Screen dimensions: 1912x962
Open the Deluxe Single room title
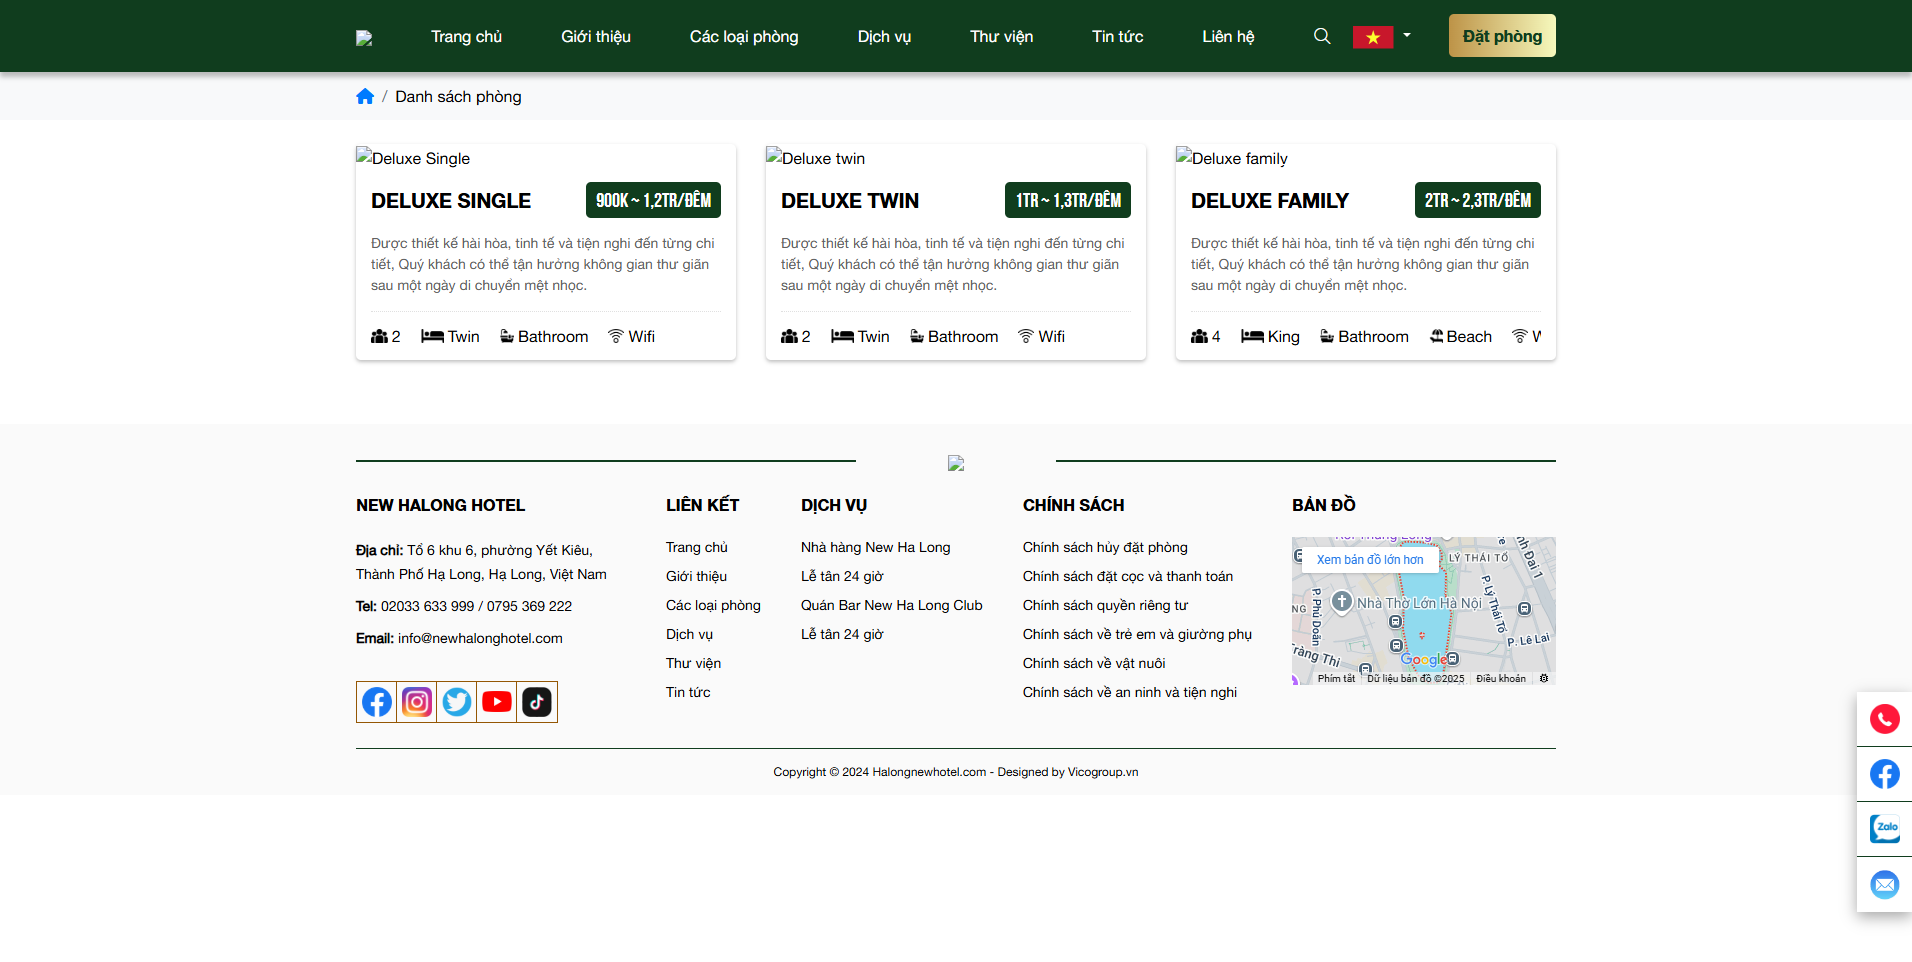pyautogui.click(x=451, y=201)
